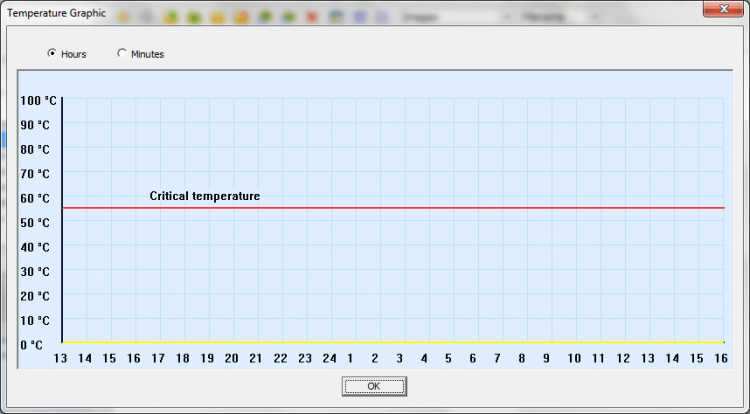Select the Minutes radio button
This screenshot has height=414, width=750.
(123, 54)
